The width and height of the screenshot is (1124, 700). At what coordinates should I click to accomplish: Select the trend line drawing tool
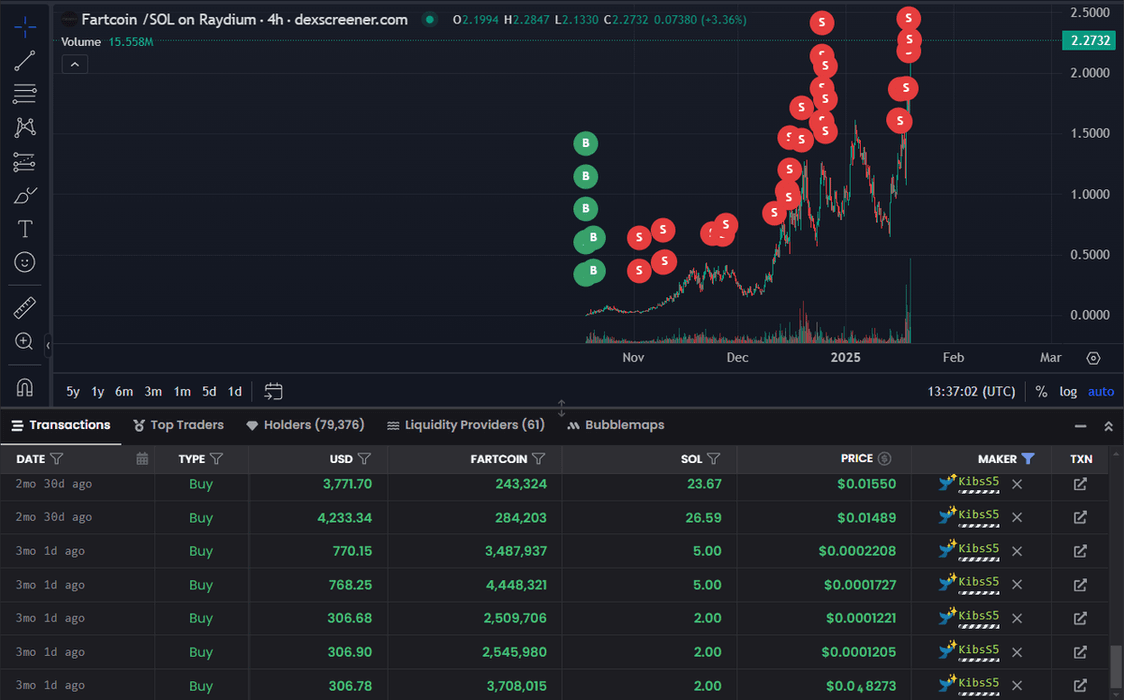coord(24,61)
